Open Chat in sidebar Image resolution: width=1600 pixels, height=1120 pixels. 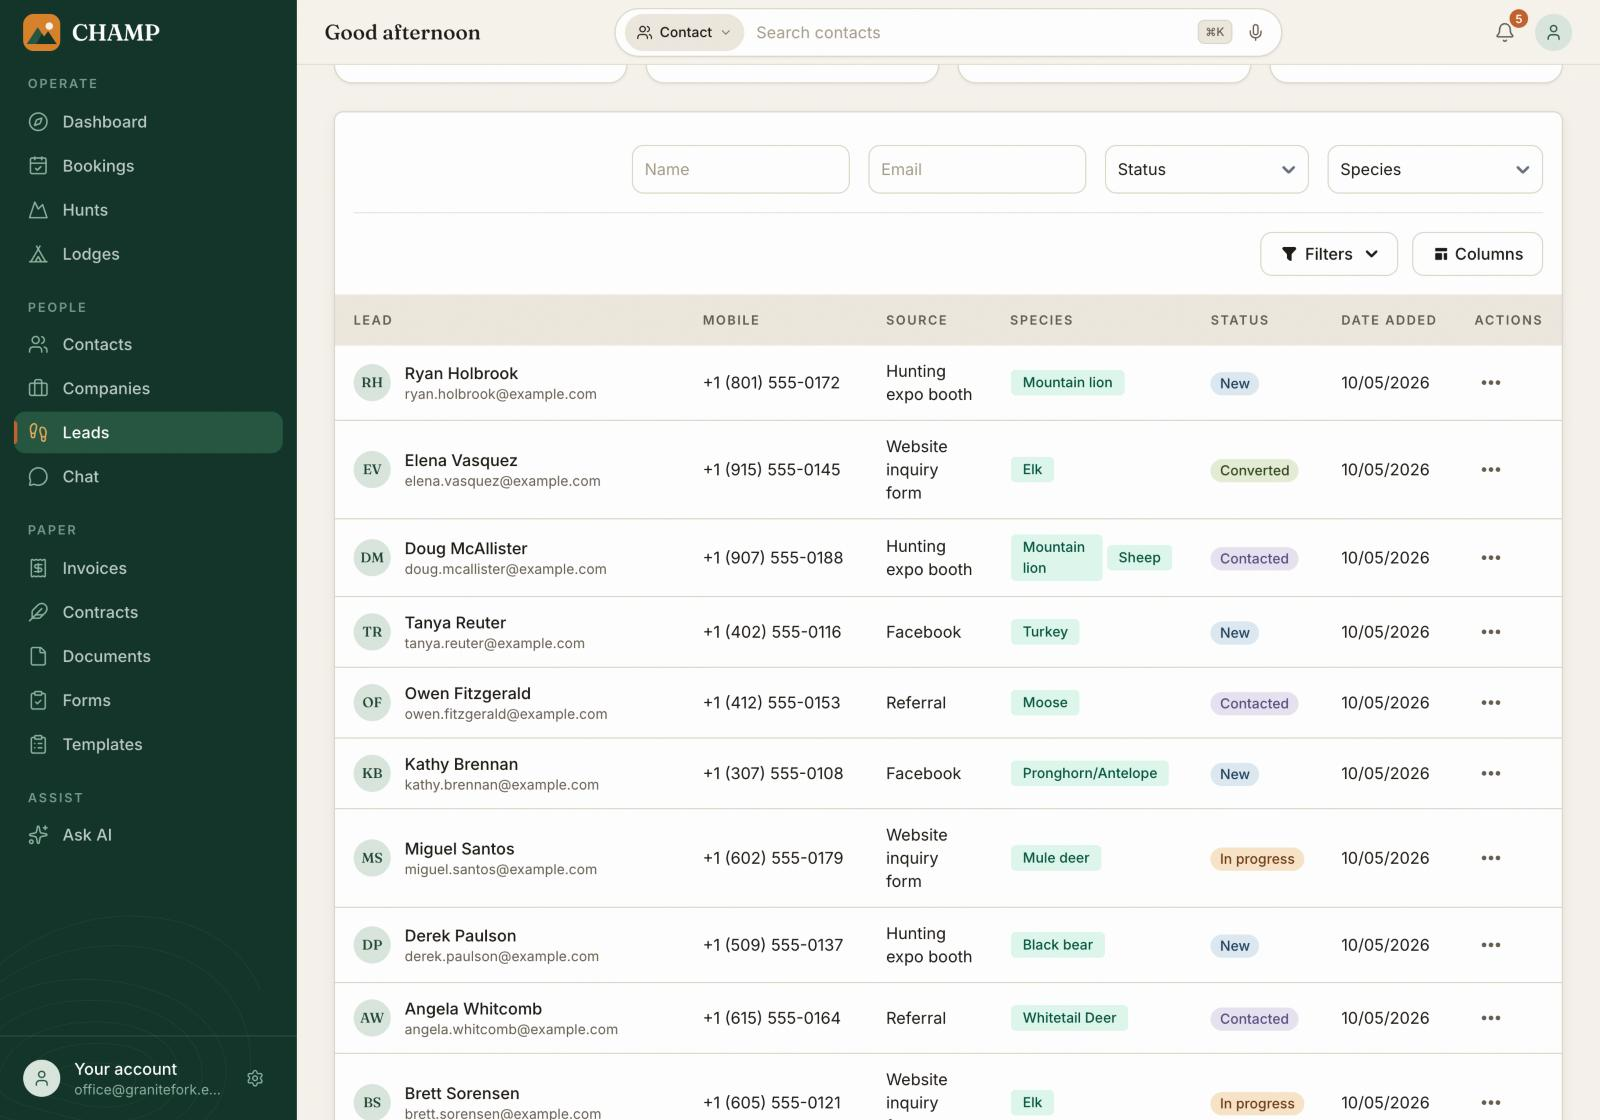pos(148,476)
